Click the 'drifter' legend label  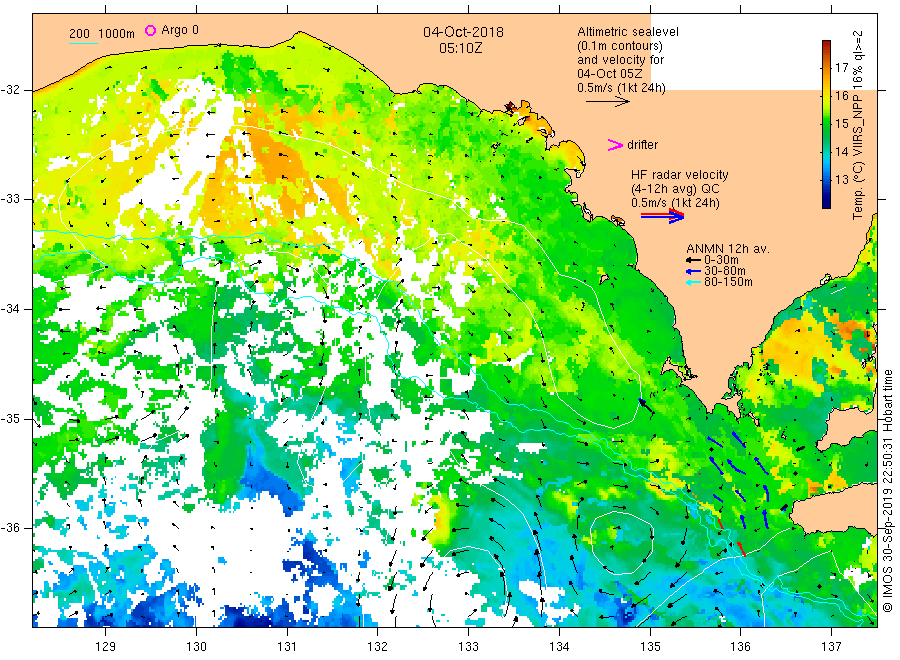click(642, 145)
